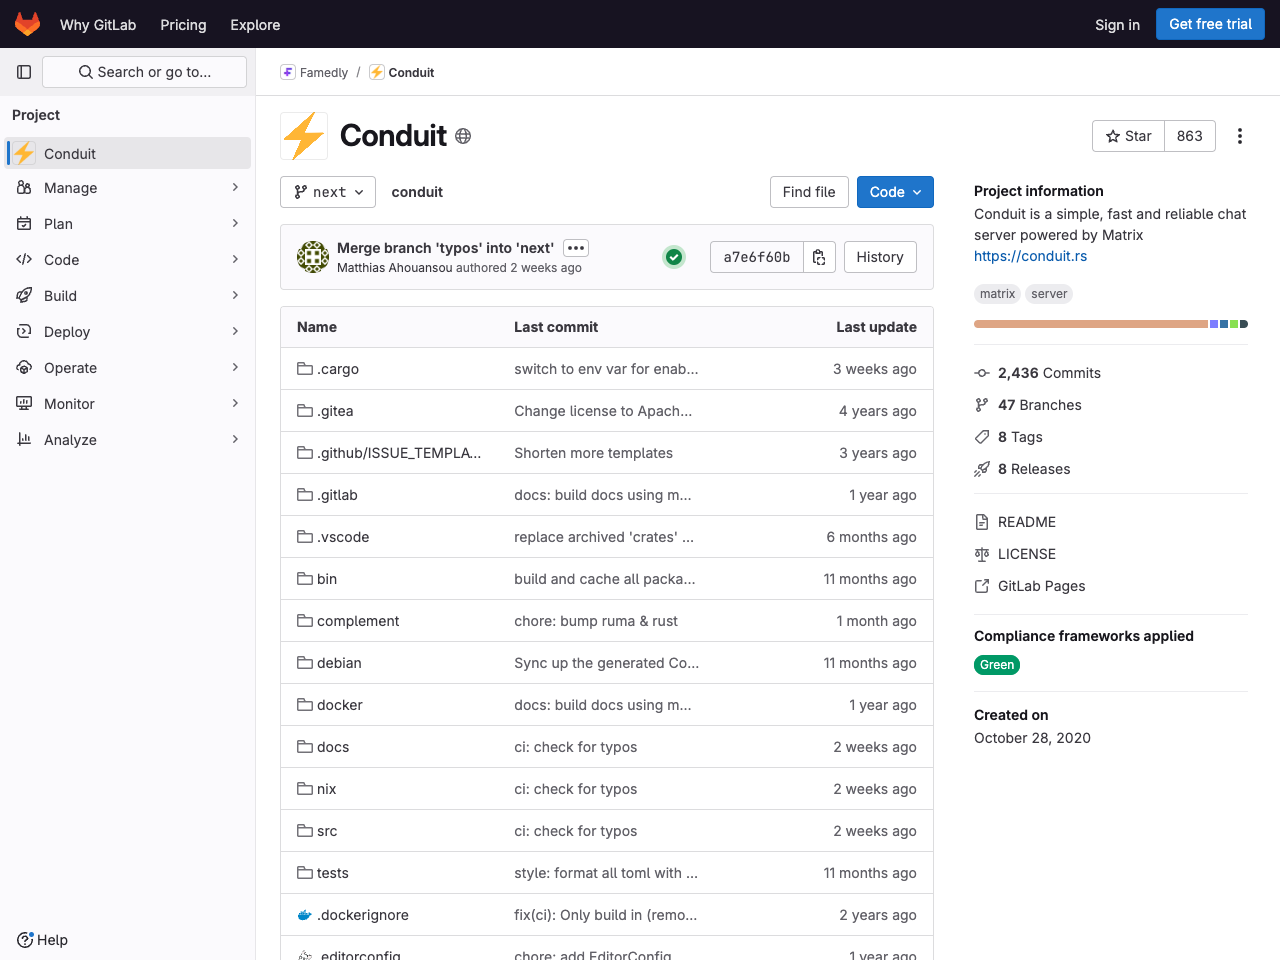Open Pricing in top navigation
The image size is (1280, 960).
click(x=183, y=24)
